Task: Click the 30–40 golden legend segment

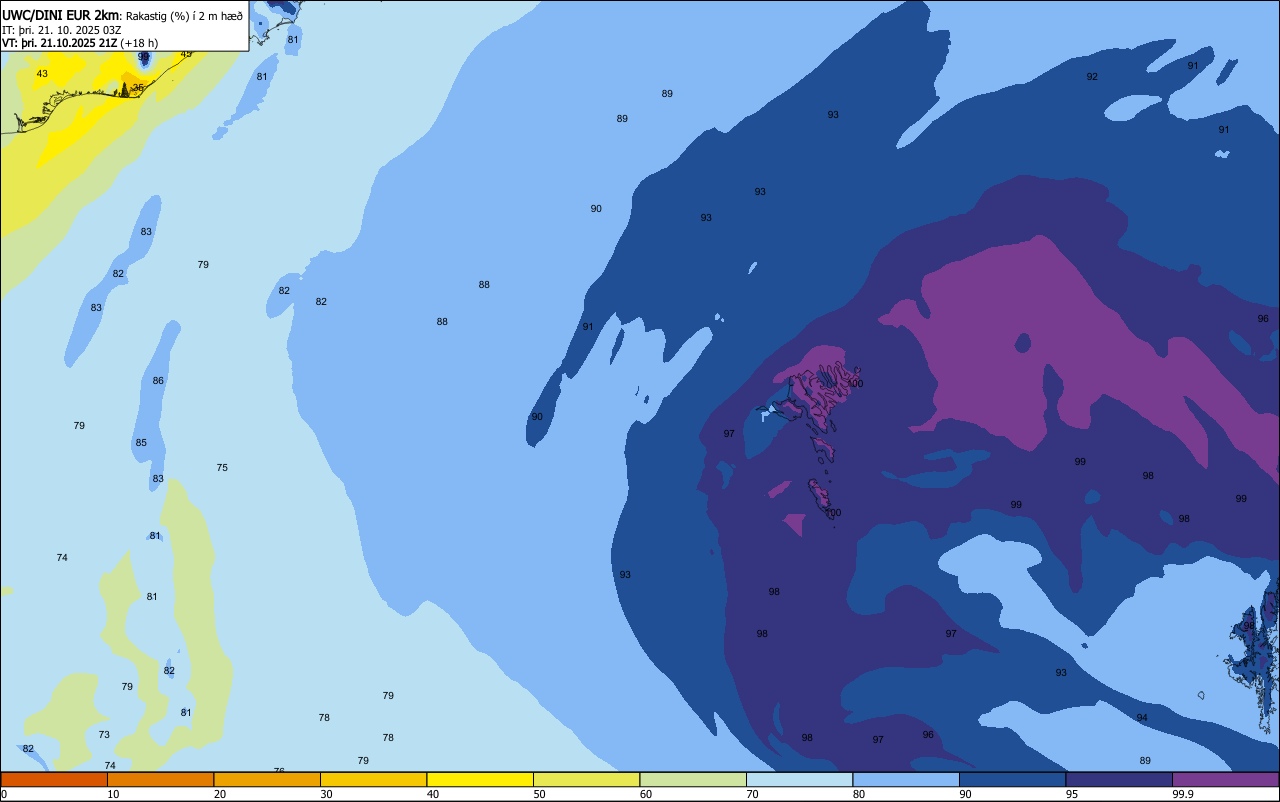Action: pyautogui.click(x=373, y=779)
